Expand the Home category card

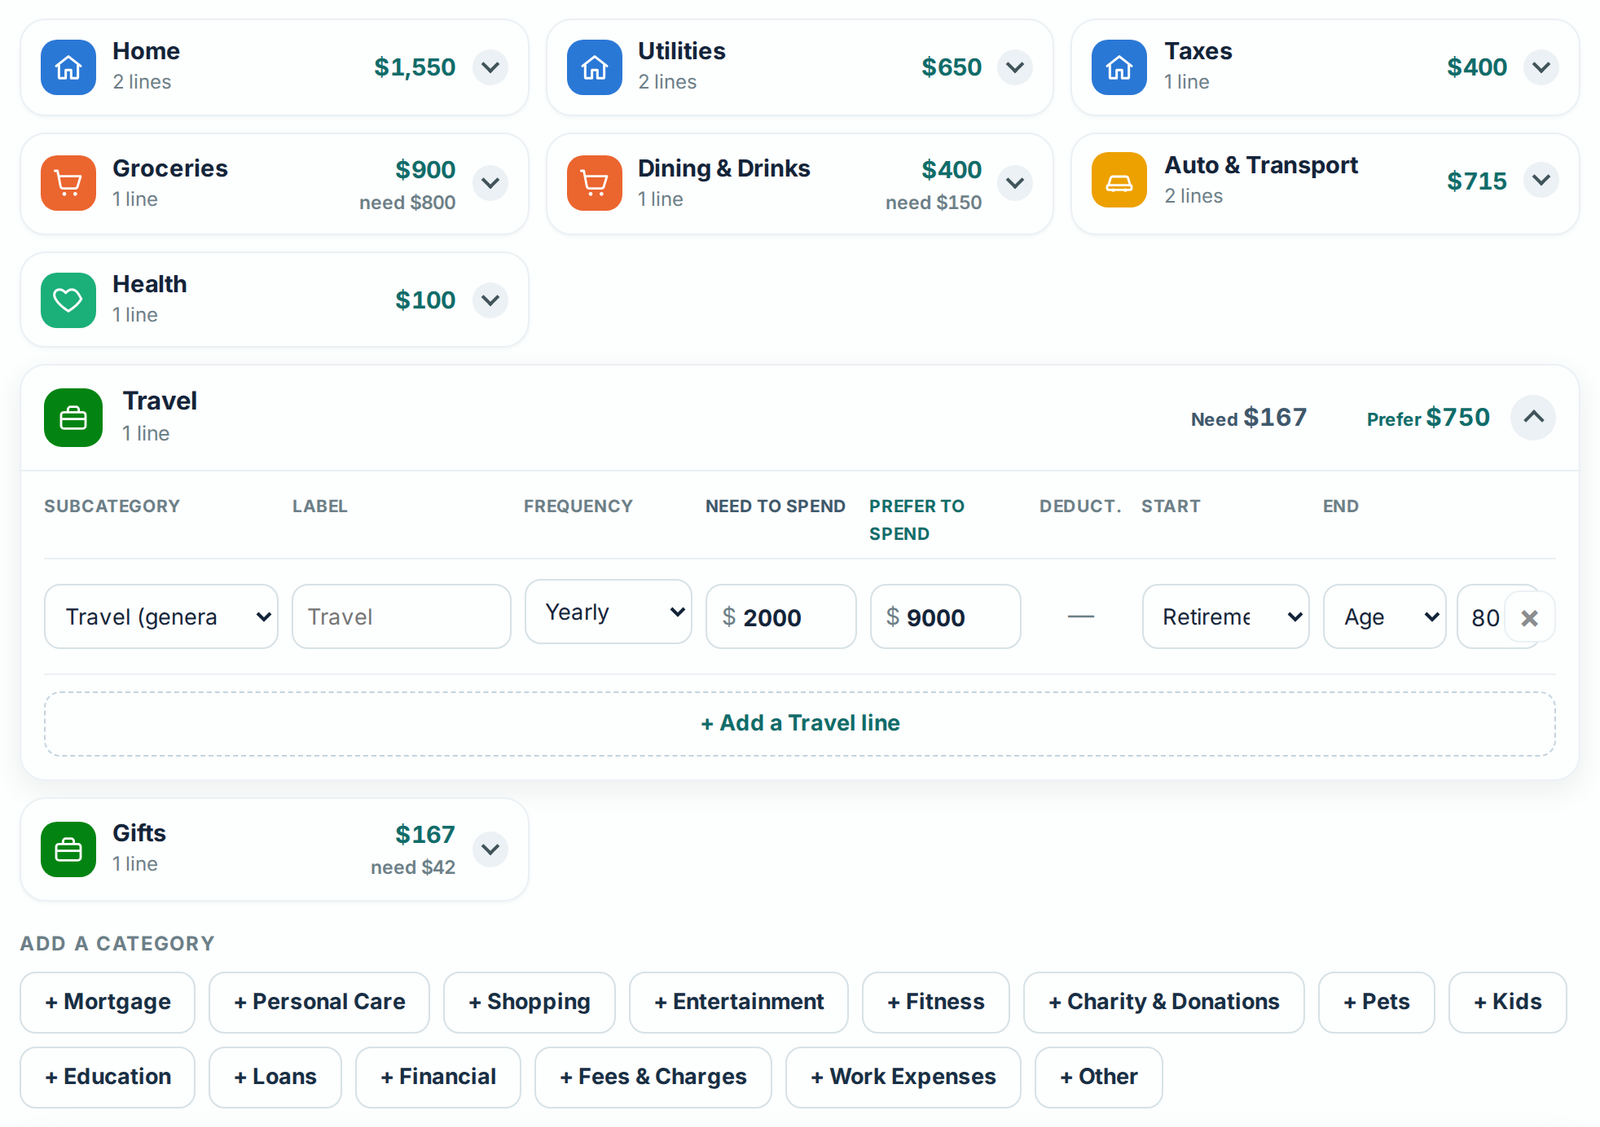490,67
